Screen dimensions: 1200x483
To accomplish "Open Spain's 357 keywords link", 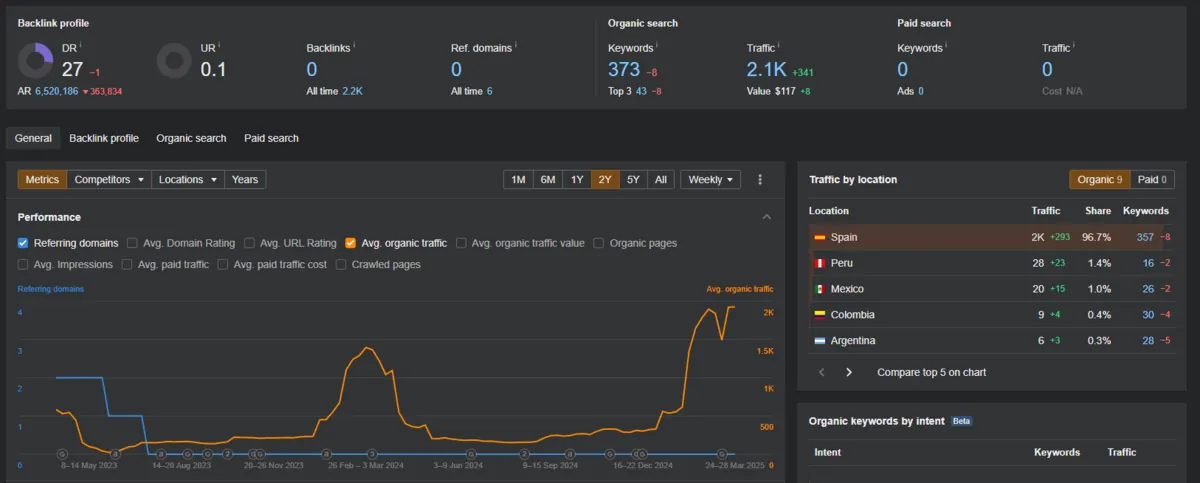I will tap(1145, 237).
